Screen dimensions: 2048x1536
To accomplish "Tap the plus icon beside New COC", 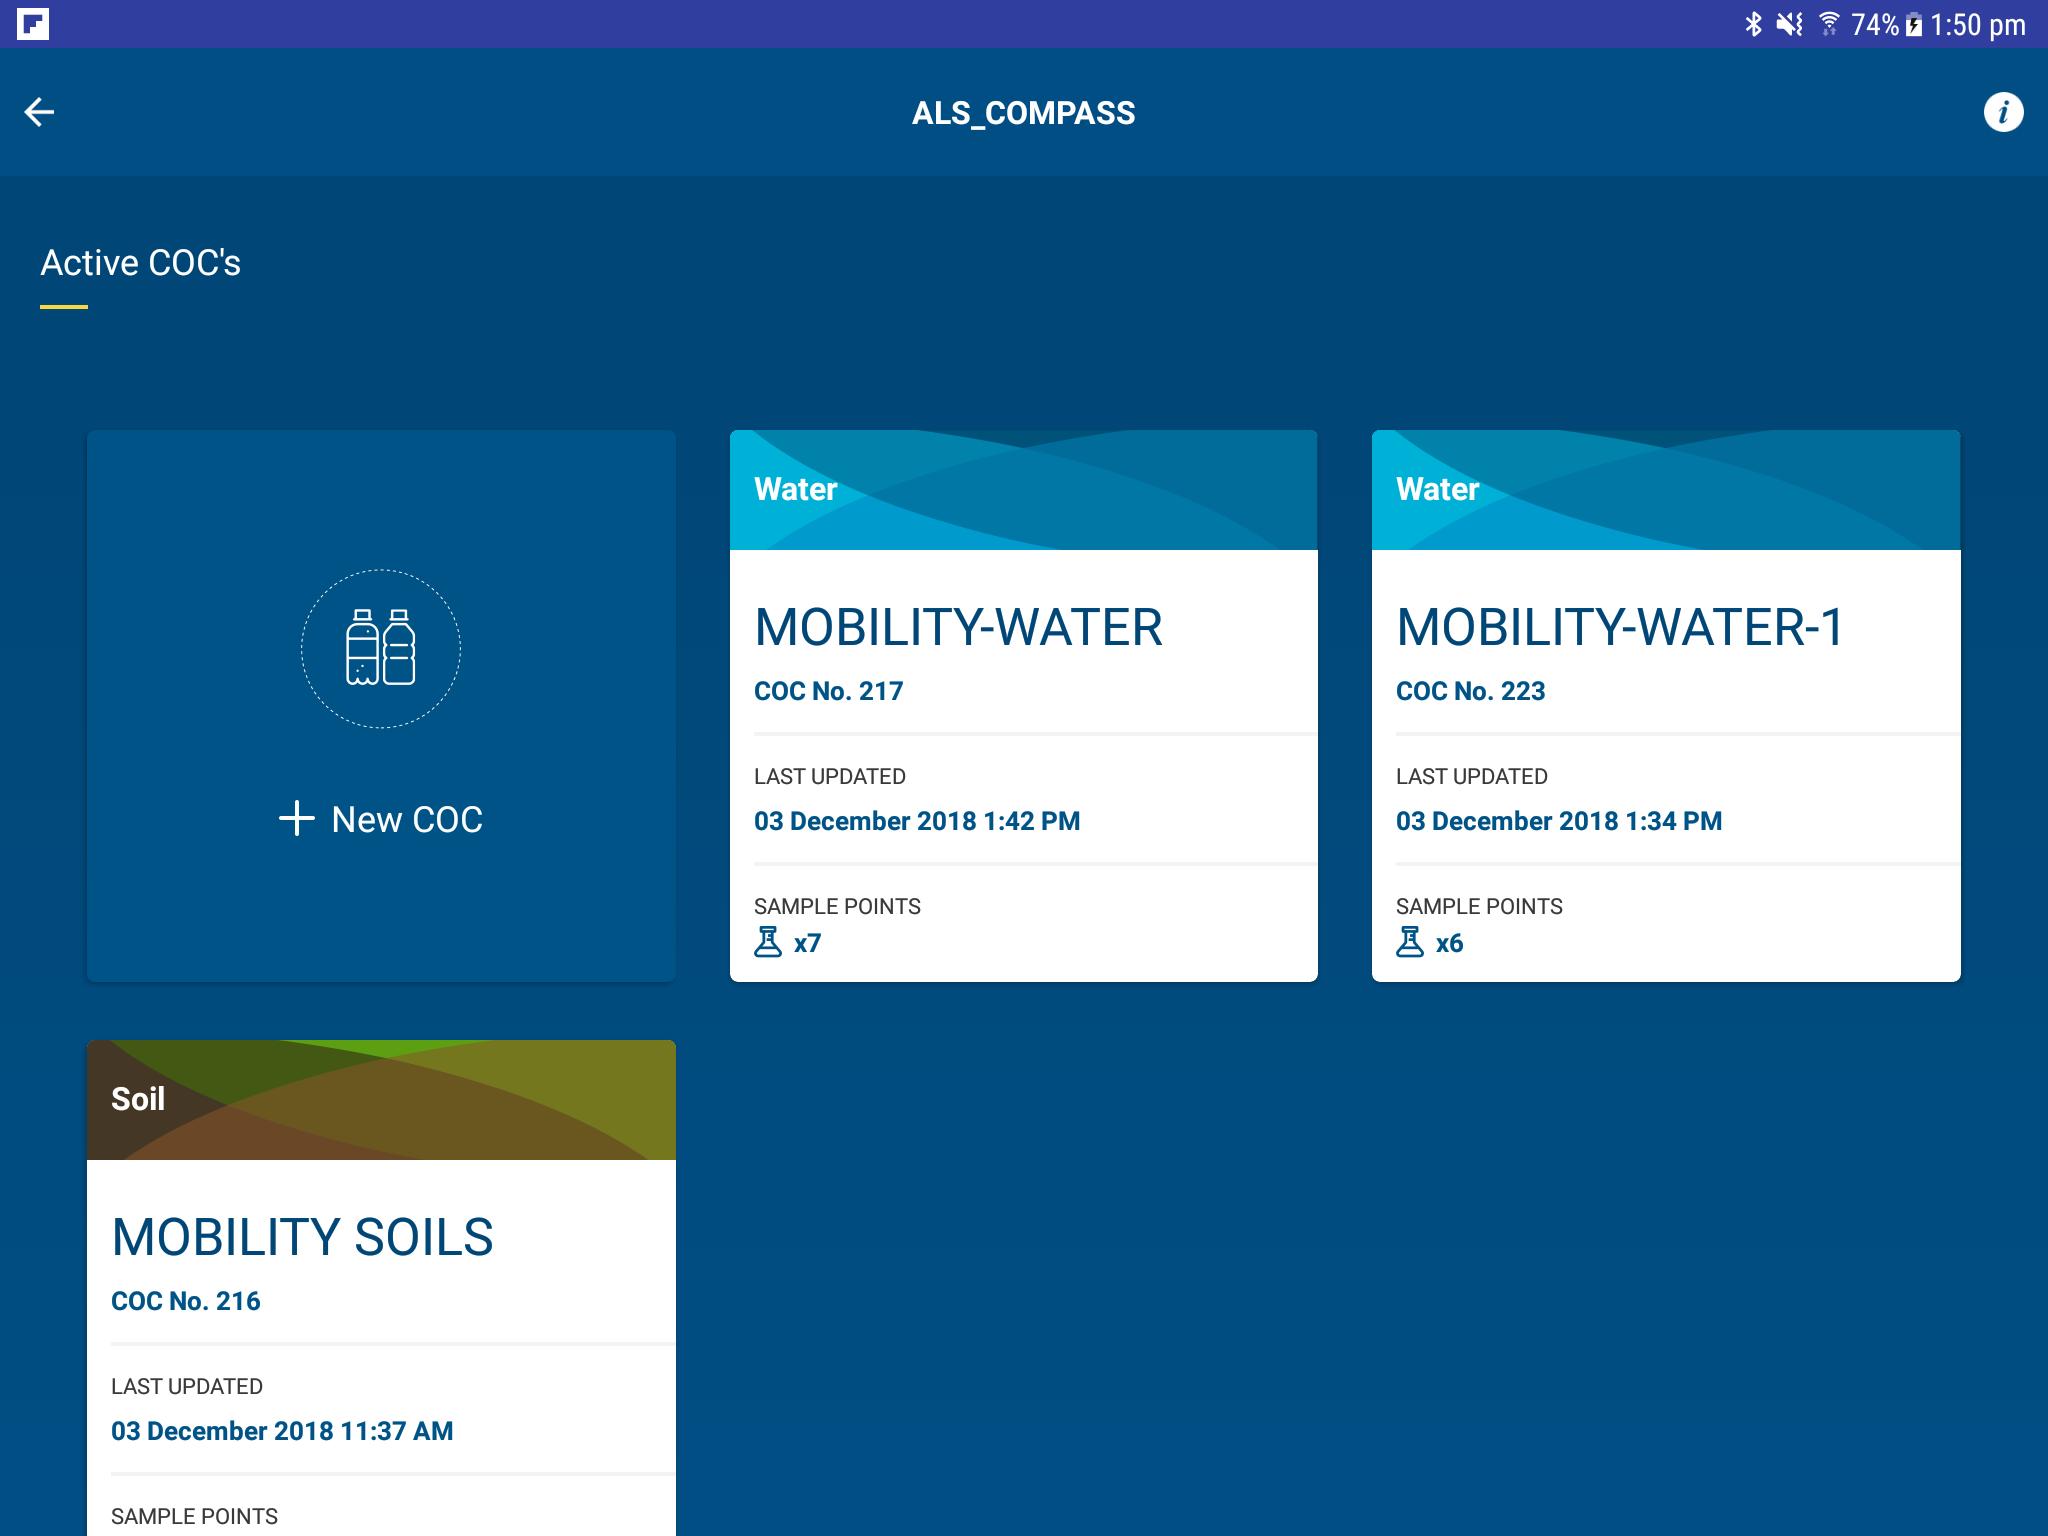I will pos(296,818).
